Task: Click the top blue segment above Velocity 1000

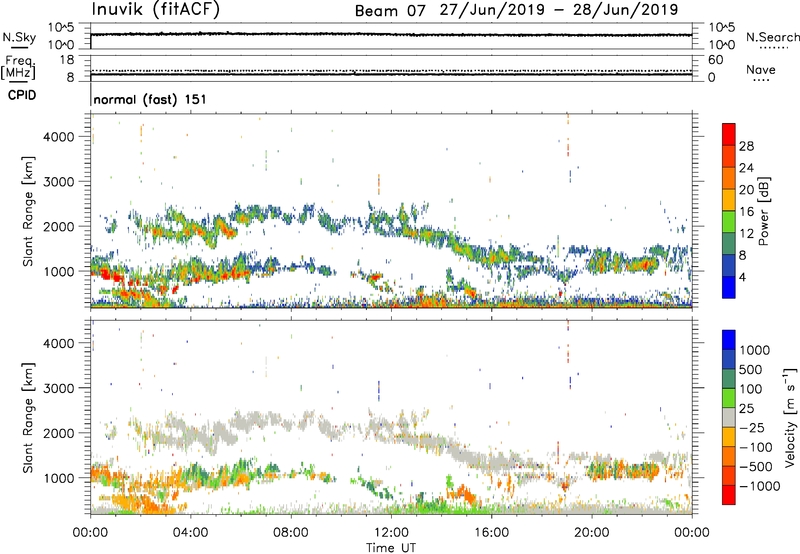Action: pyautogui.click(x=729, y=340)
